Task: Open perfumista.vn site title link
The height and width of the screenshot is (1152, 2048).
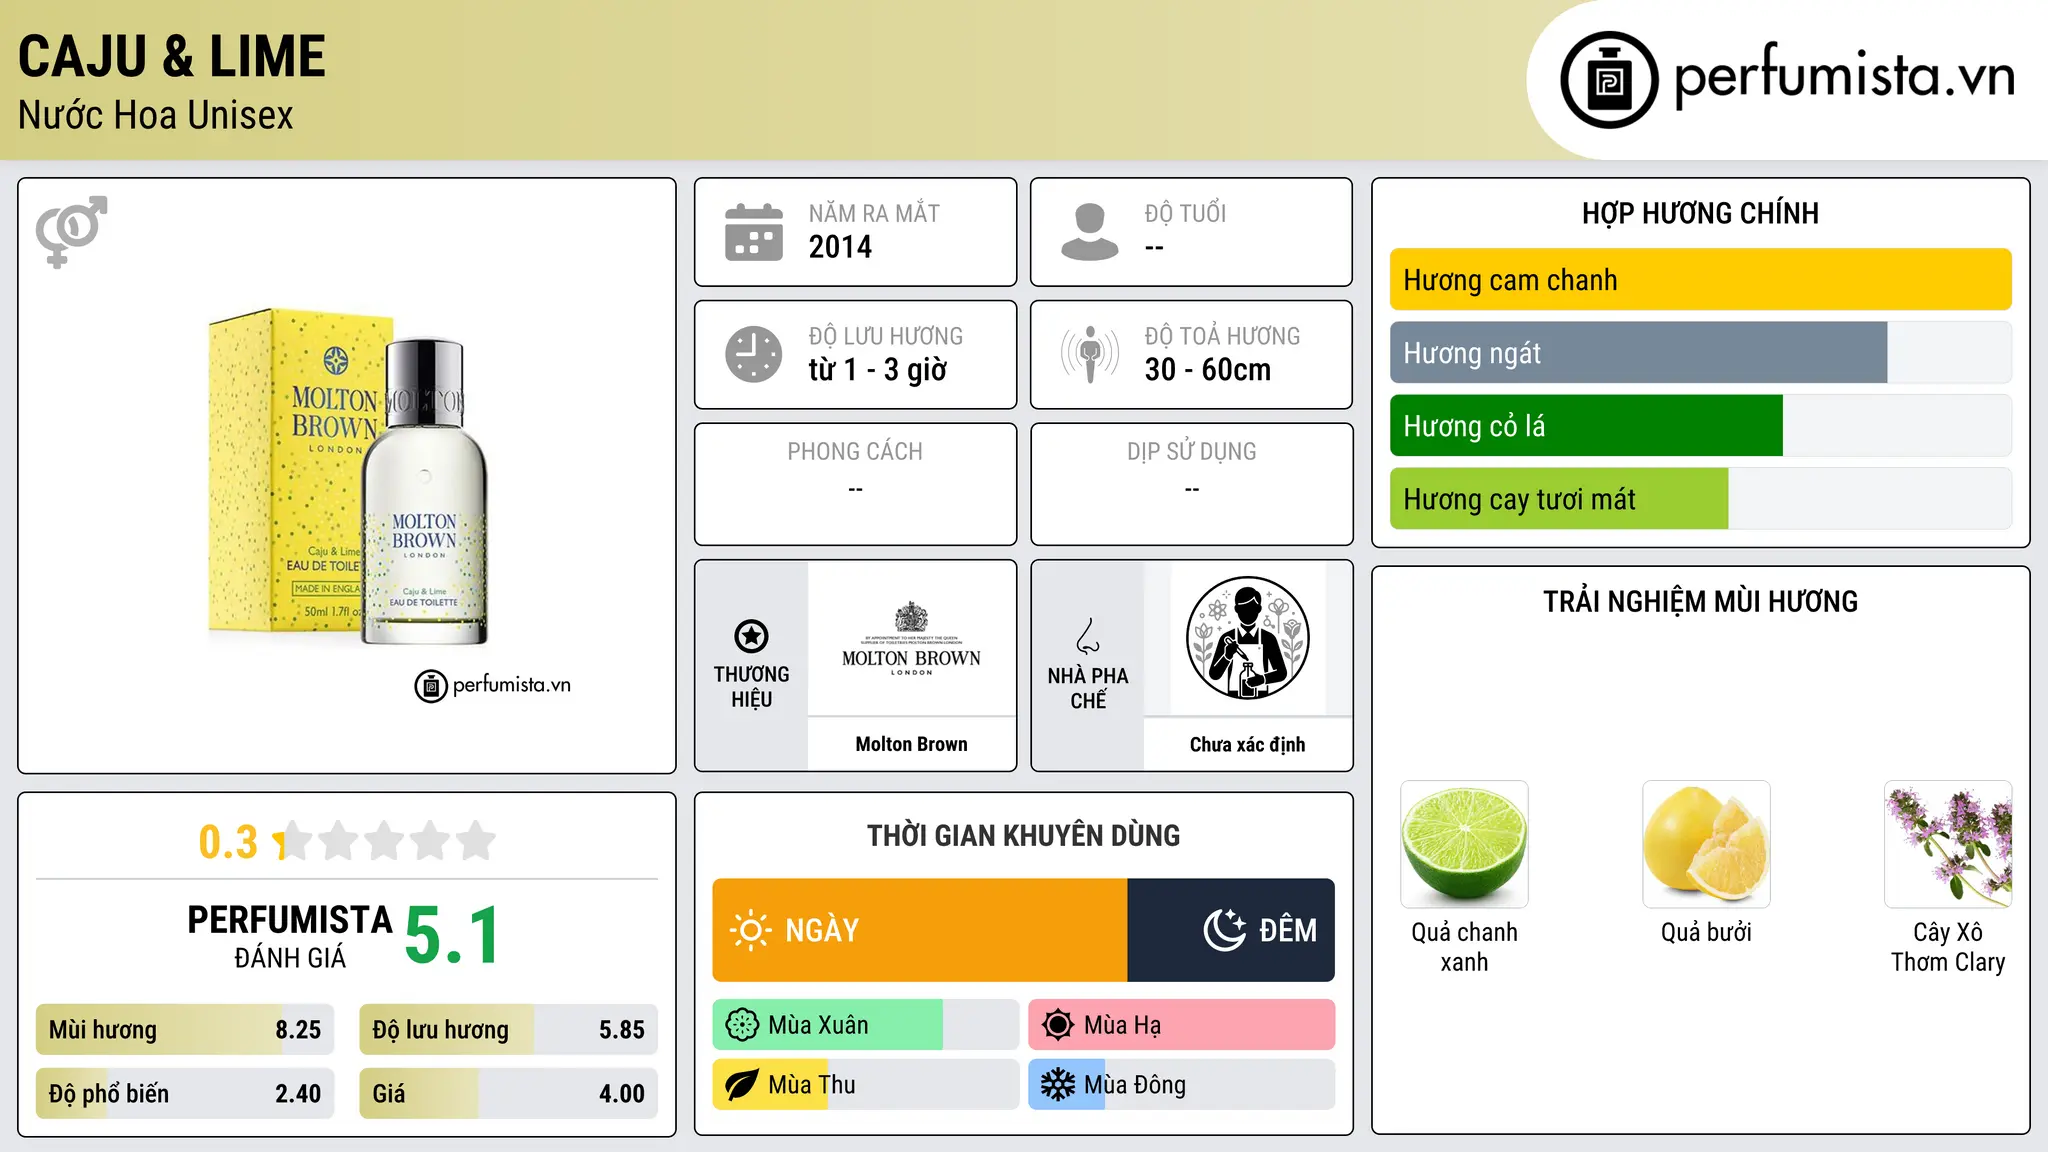Action: 1845,76
